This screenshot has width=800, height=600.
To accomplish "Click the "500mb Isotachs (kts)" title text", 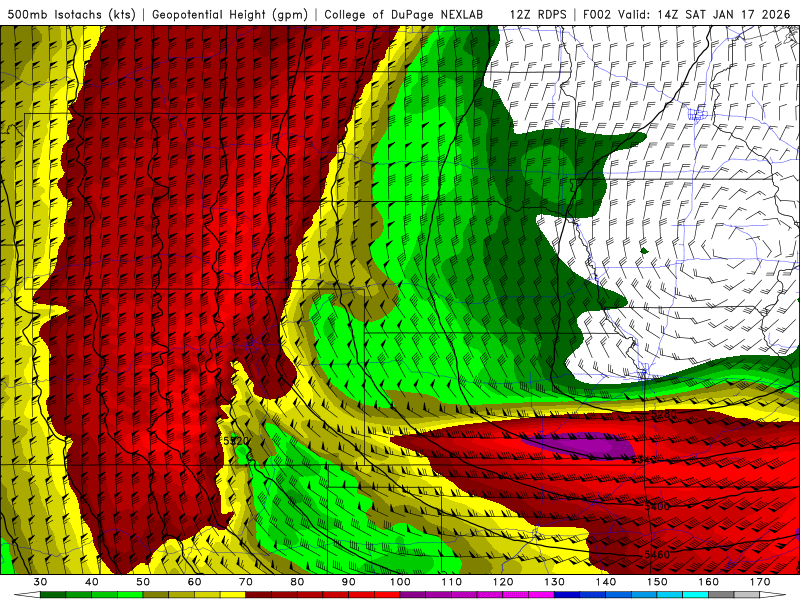I will 71,14.
